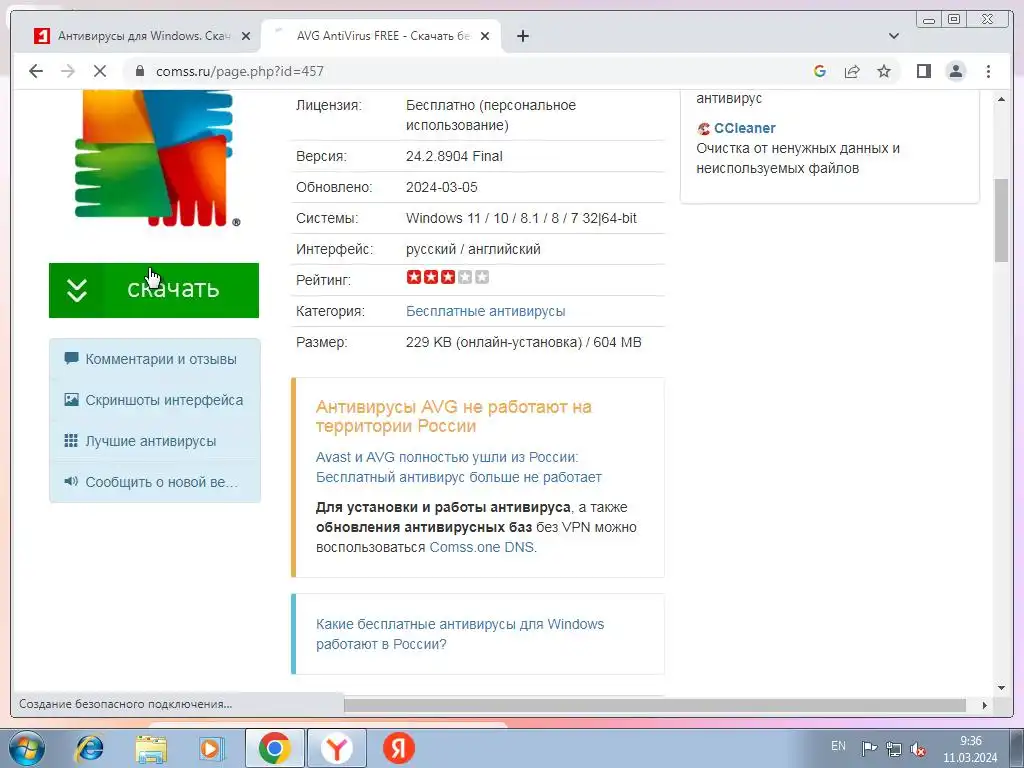Open Chrome three-dot menu
The width and height of the screenshot is (1024, 768).
click(x=988, y=71)
